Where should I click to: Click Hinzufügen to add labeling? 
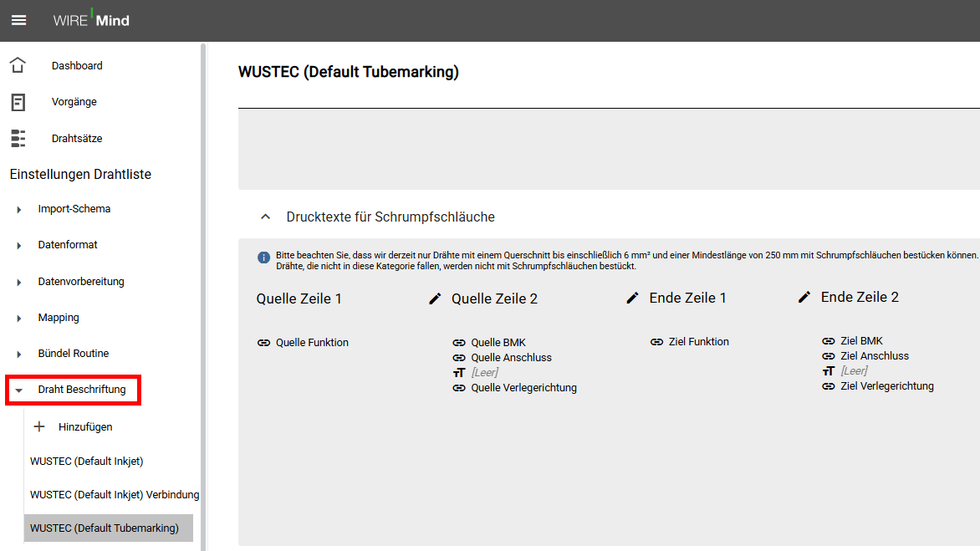[x=85, y=427]
